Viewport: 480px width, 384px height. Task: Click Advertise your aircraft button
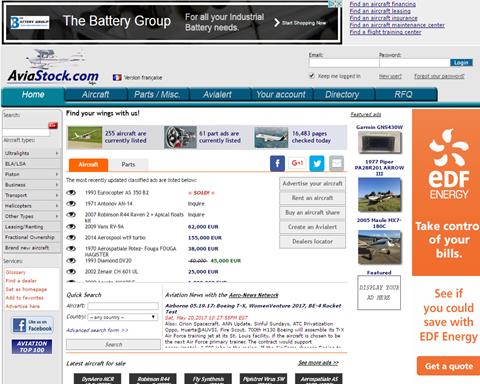[312, 184]
